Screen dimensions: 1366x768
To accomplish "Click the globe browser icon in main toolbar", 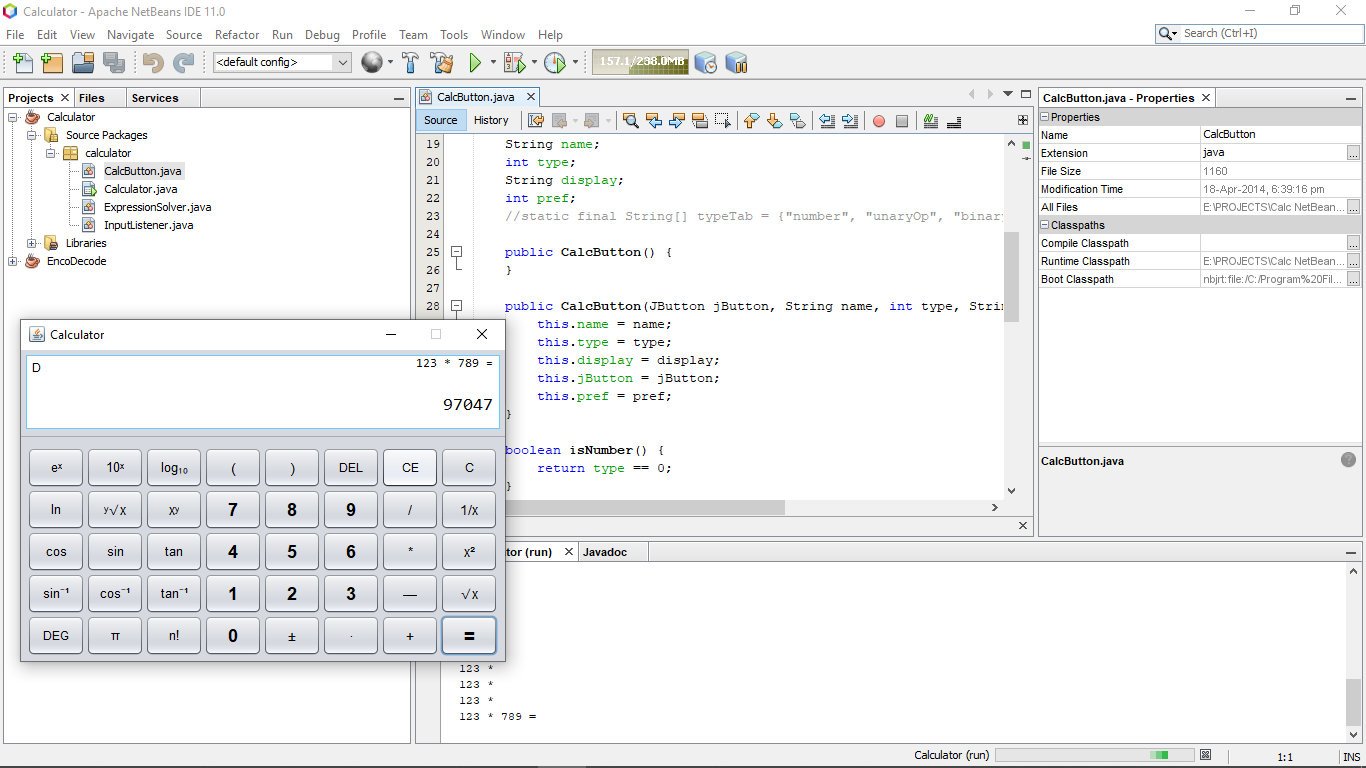I will (371, 63).
